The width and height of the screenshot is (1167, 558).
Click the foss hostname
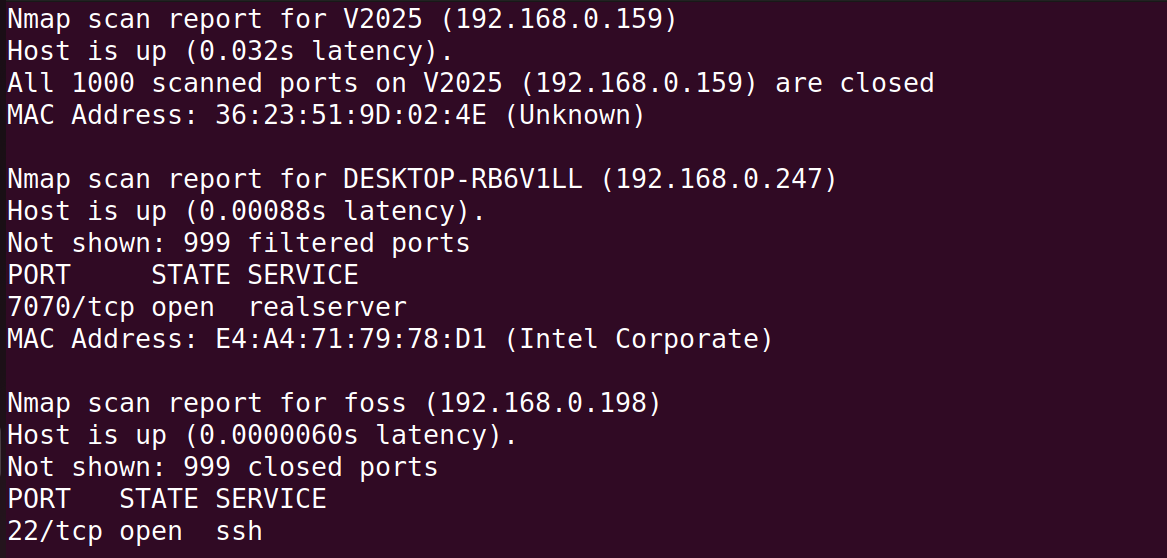point(375,403)
